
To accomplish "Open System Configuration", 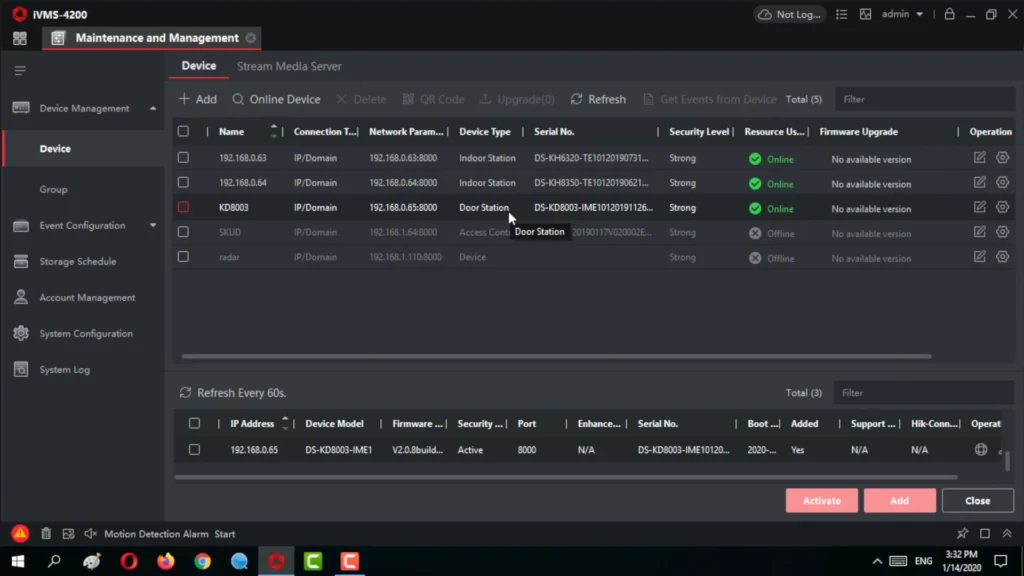I will tap(86, 333).
